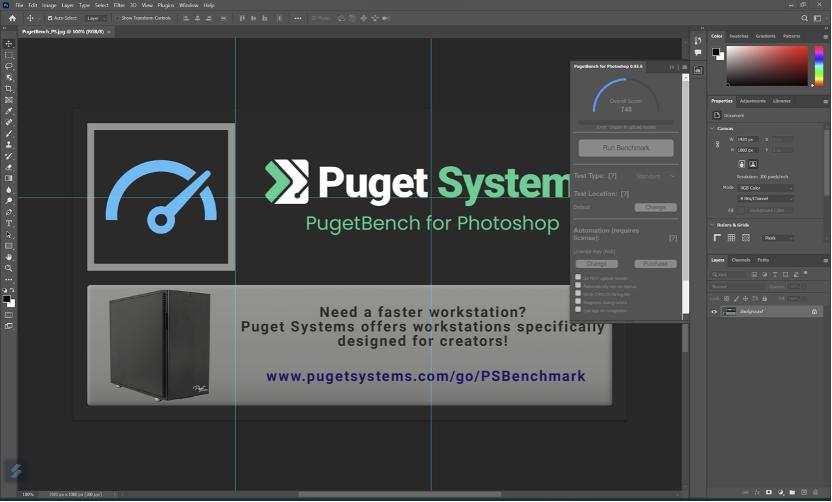Check the fourth PugetBench option checkbox
The width and height of the screenshot is (832, 502).
[578, 301]
